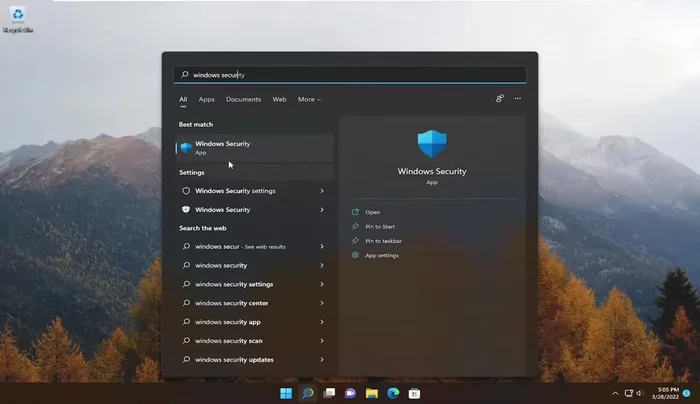The image size is (700, 404).
Task: Expand chevron for 'windows security scan'
Action: tap(322, 341)
